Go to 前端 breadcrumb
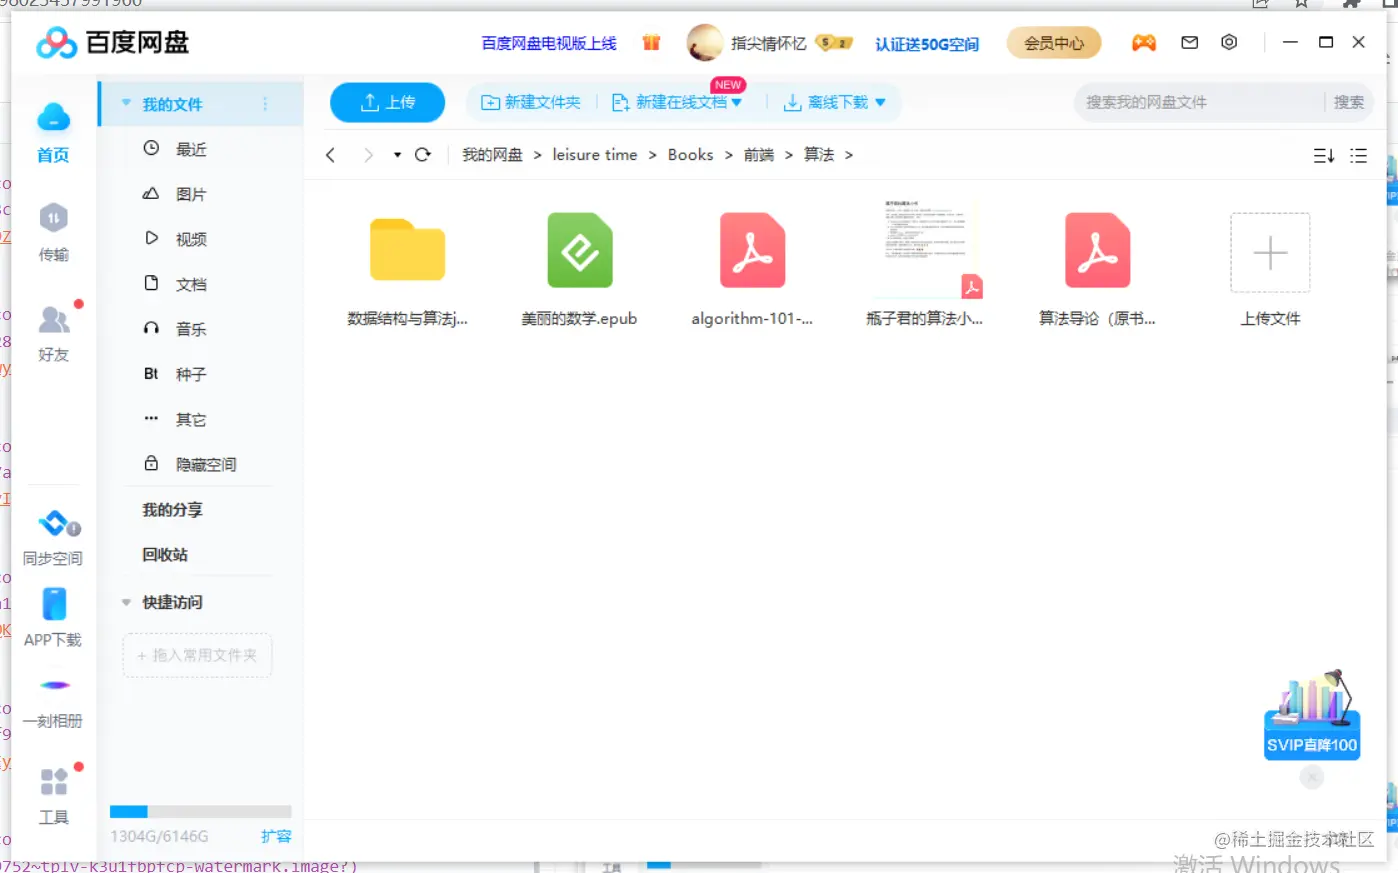1398x873 pixels. coord(759,155)
